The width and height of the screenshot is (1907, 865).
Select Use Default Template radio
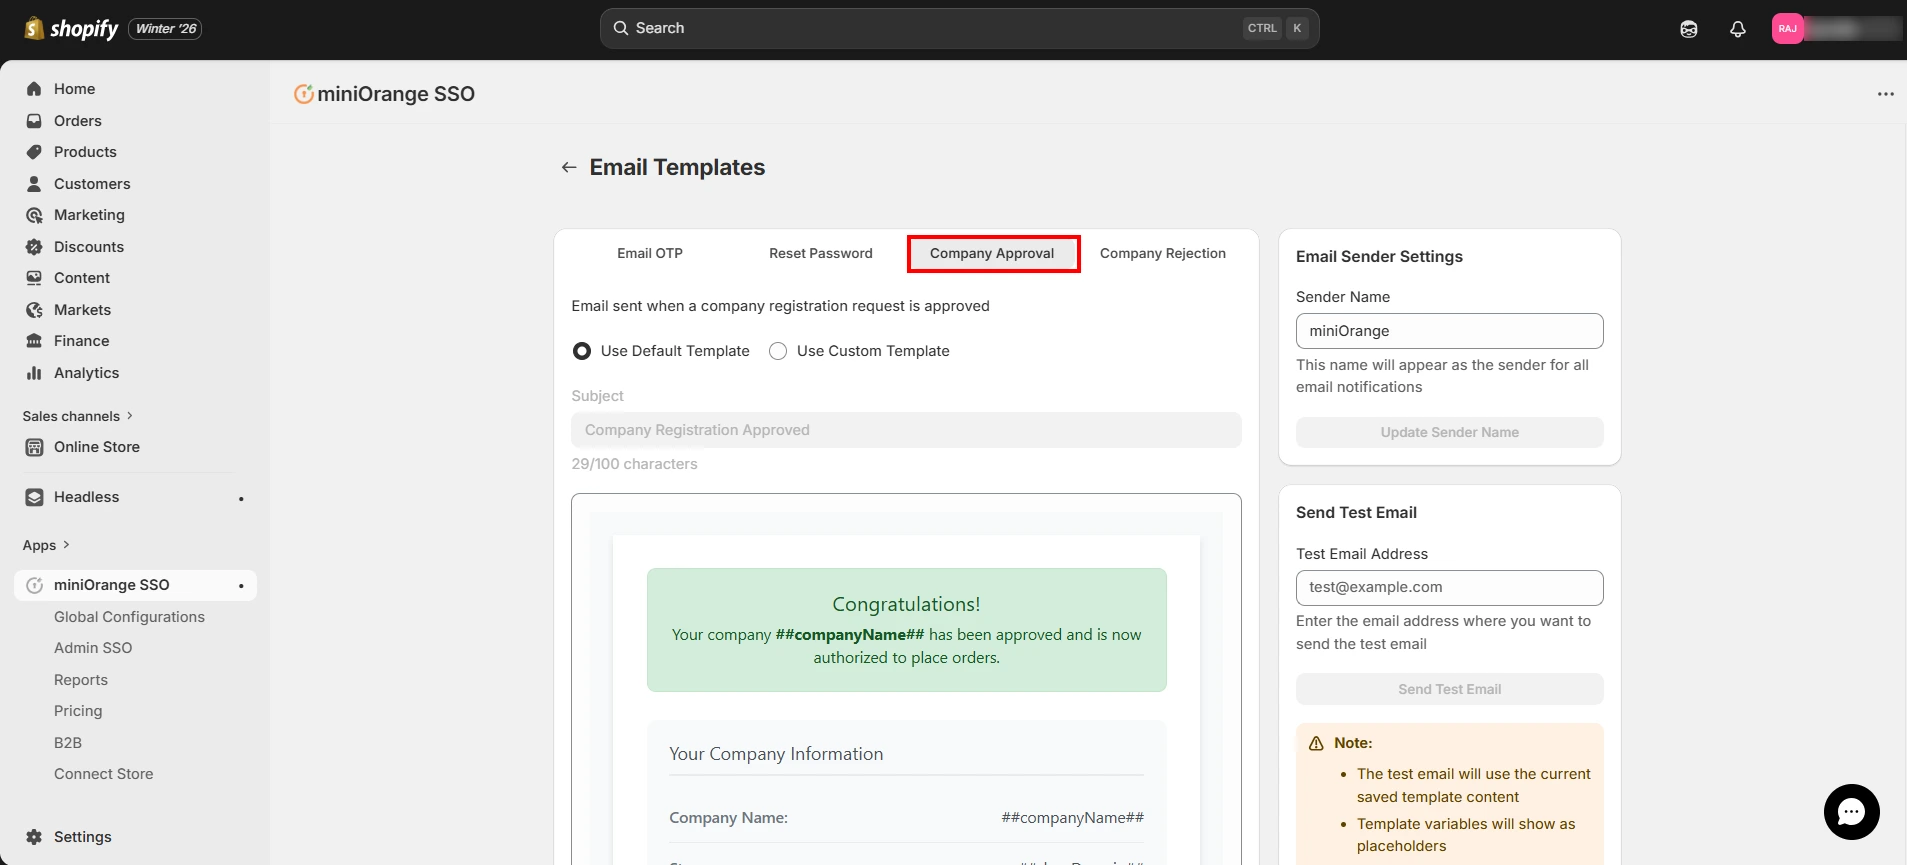581,351
